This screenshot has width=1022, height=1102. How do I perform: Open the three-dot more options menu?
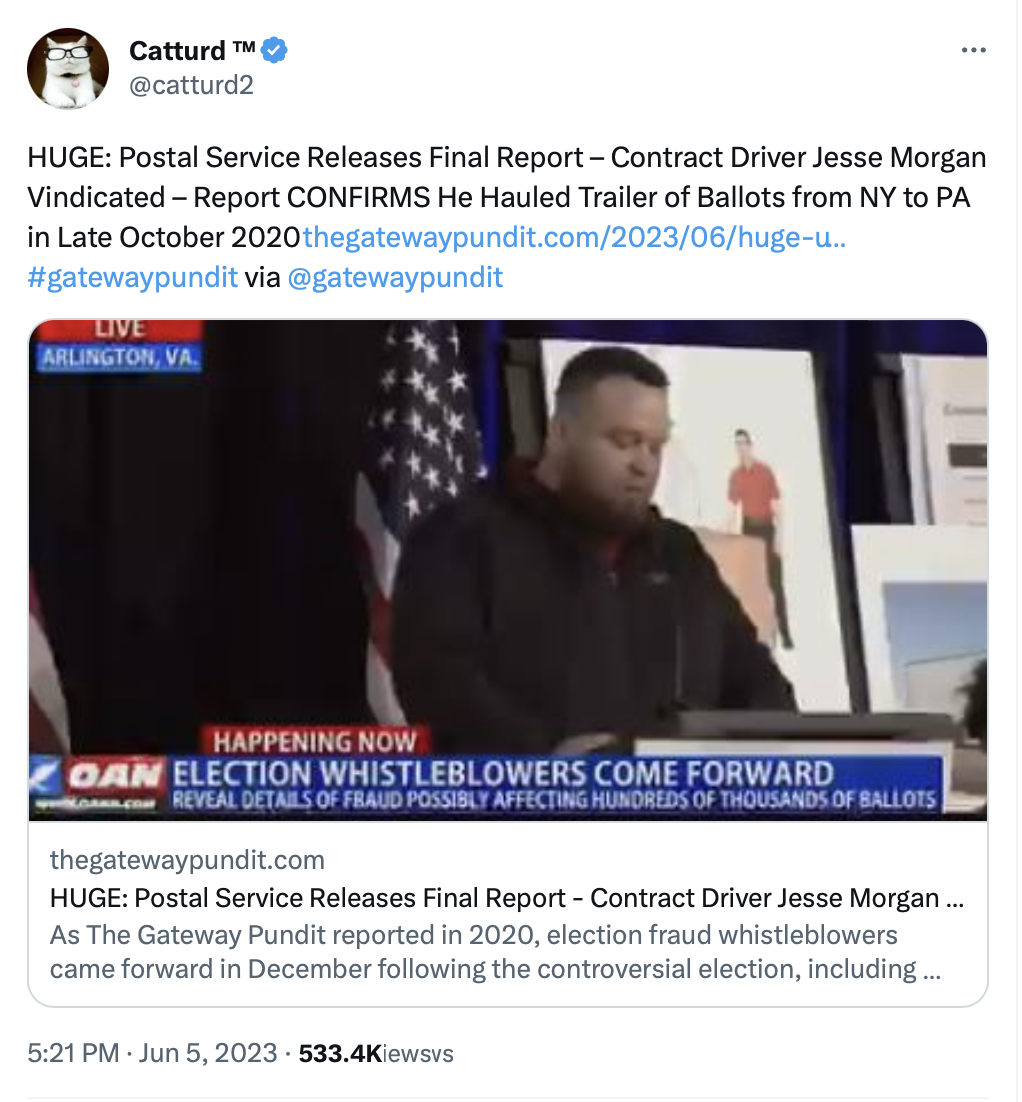coord(974,50)
